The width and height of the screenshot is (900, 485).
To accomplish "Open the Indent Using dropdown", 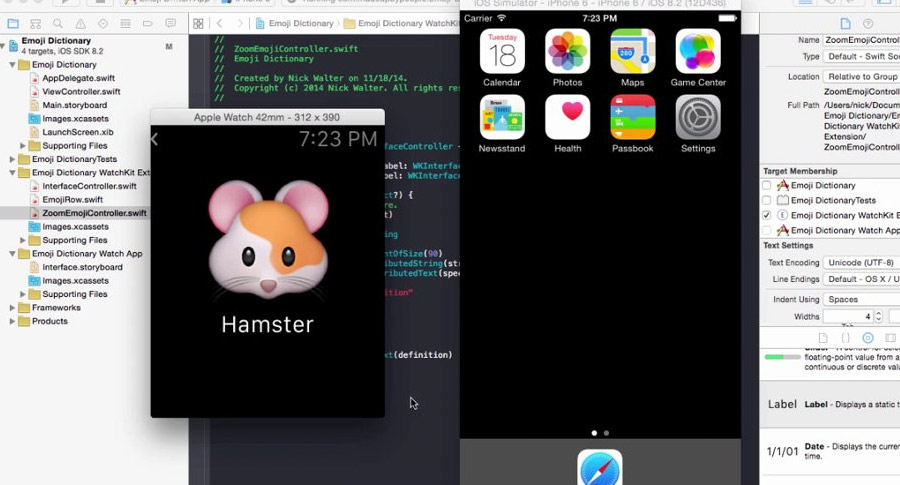I will click(x=861, y=299).
